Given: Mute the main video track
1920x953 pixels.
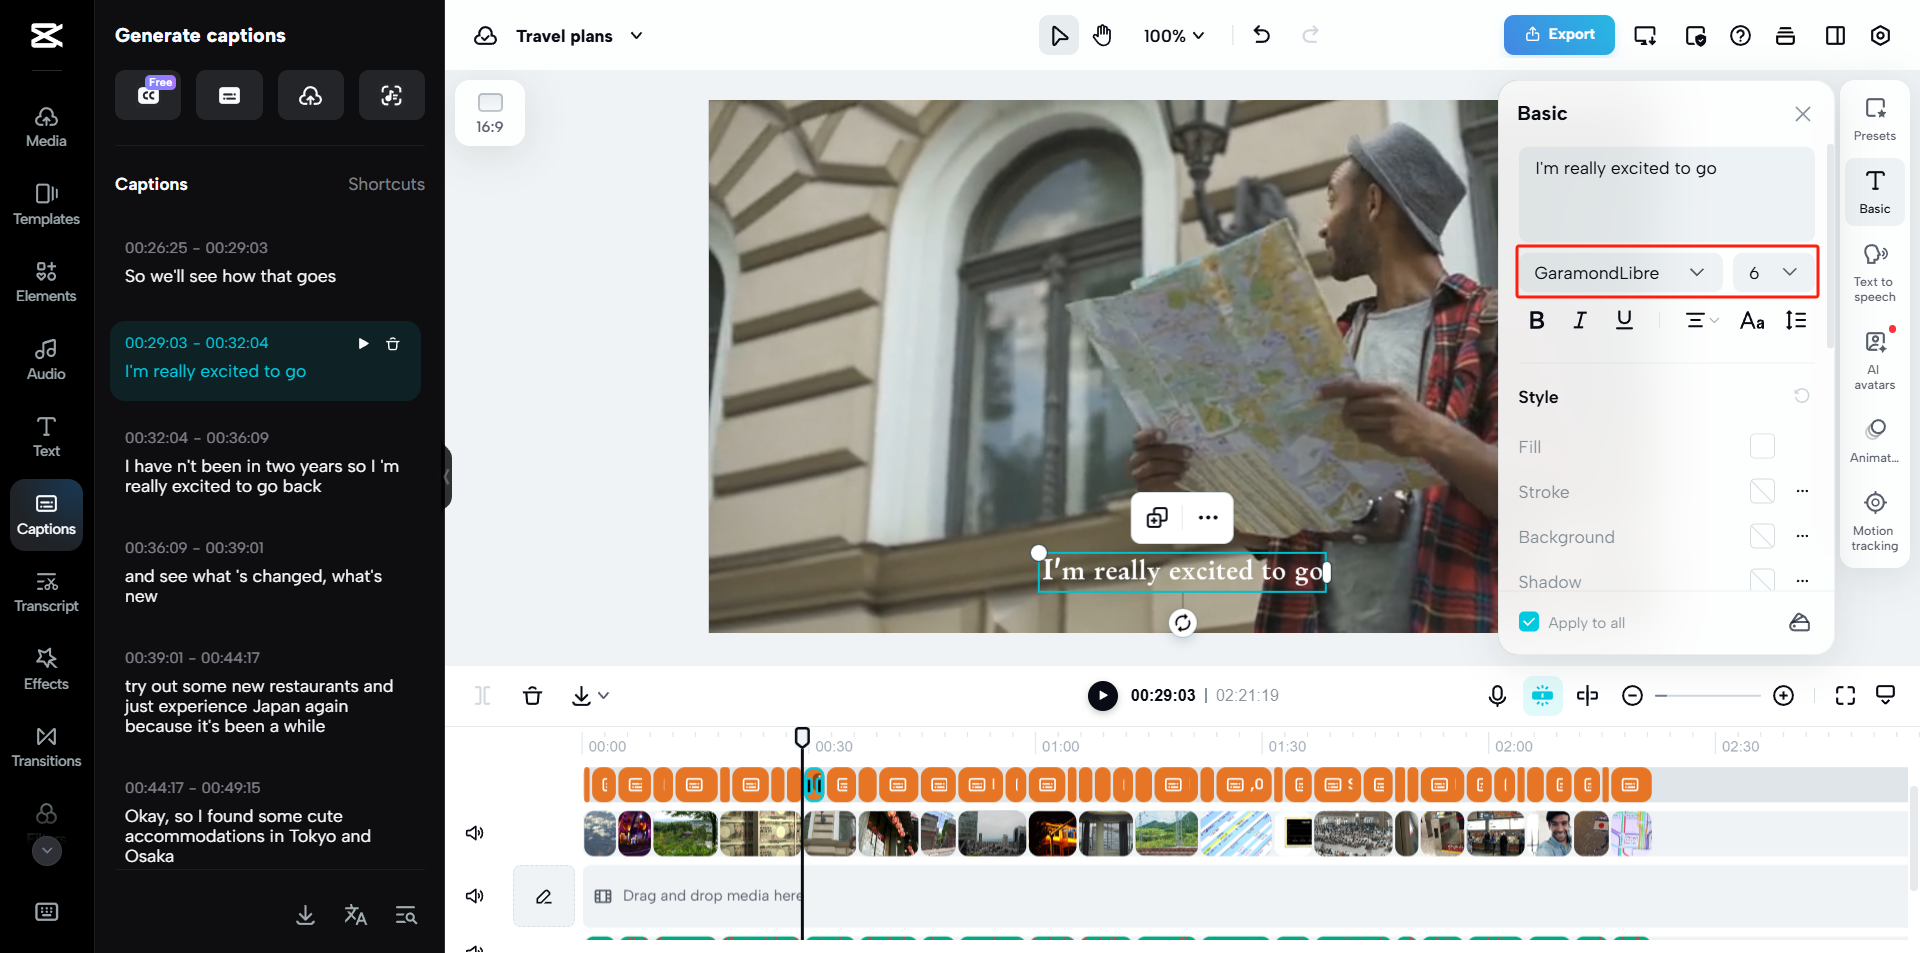Looking at the screenshot, I should point(475,833).
